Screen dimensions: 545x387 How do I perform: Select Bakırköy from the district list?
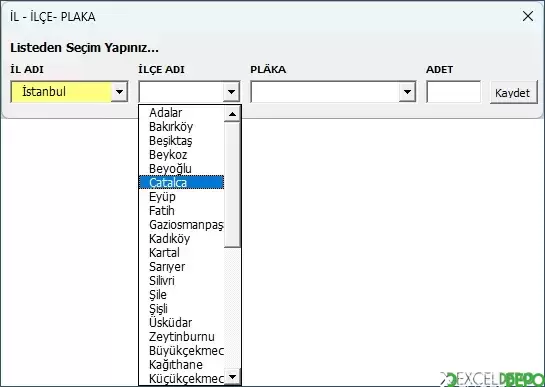[x=181, y=127]
